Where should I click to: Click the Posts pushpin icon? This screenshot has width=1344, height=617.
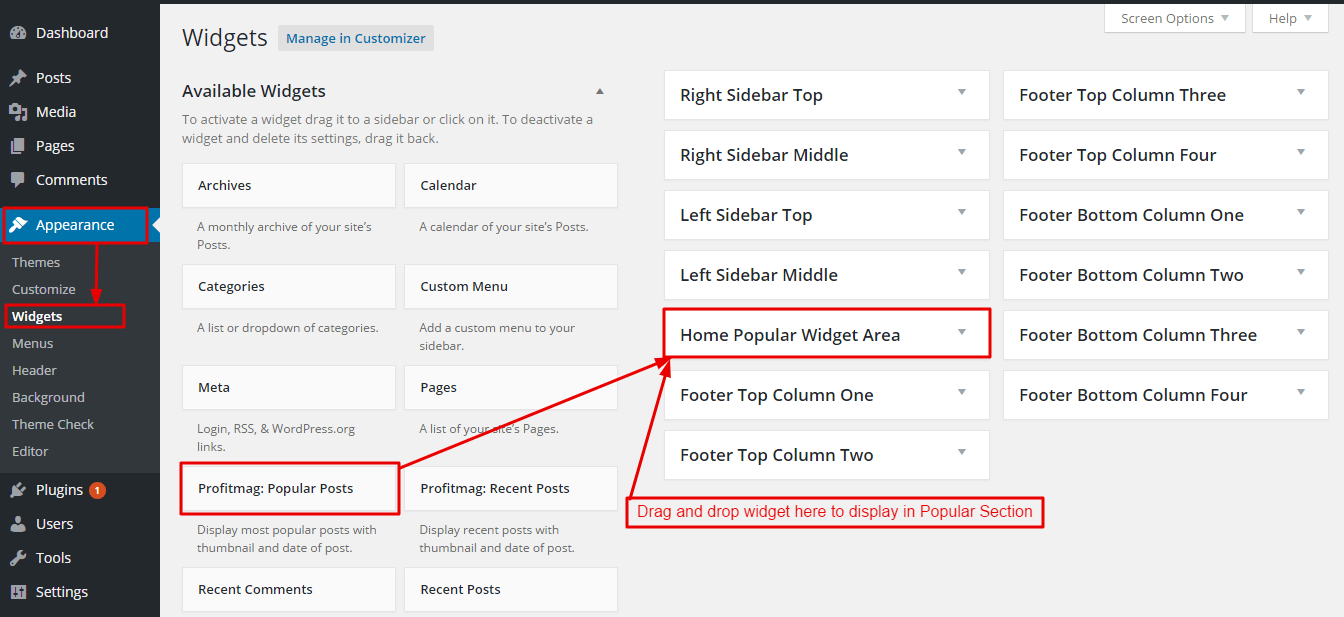coord(18,78)
